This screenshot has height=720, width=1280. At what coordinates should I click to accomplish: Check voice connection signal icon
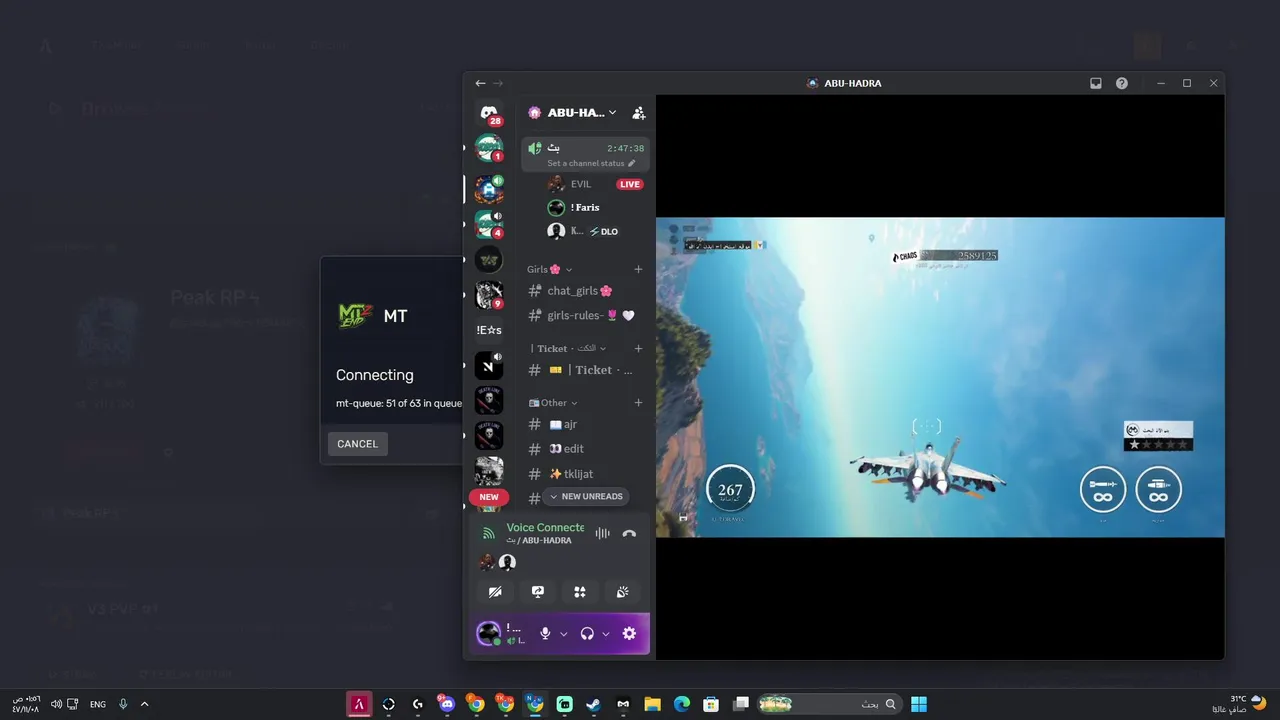pyautogui.click(x=488, y=534)
